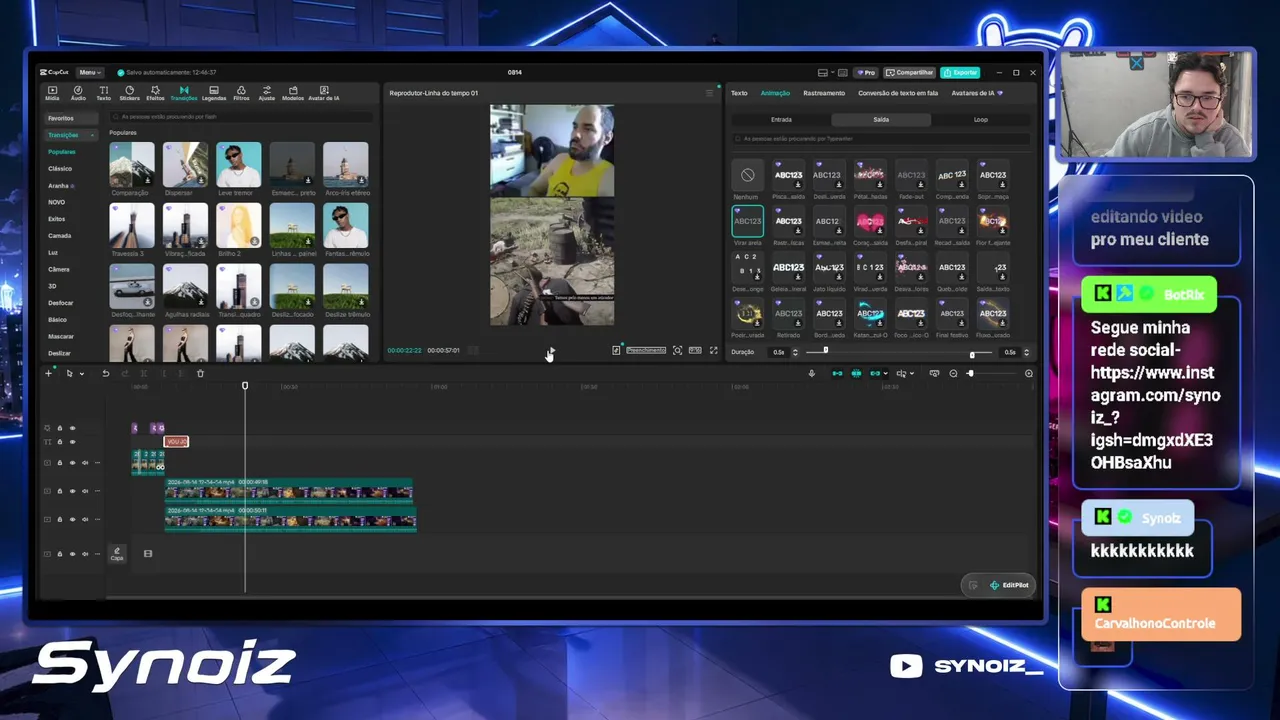Select the Leve tremor transition thumbnail

(238, 164)
